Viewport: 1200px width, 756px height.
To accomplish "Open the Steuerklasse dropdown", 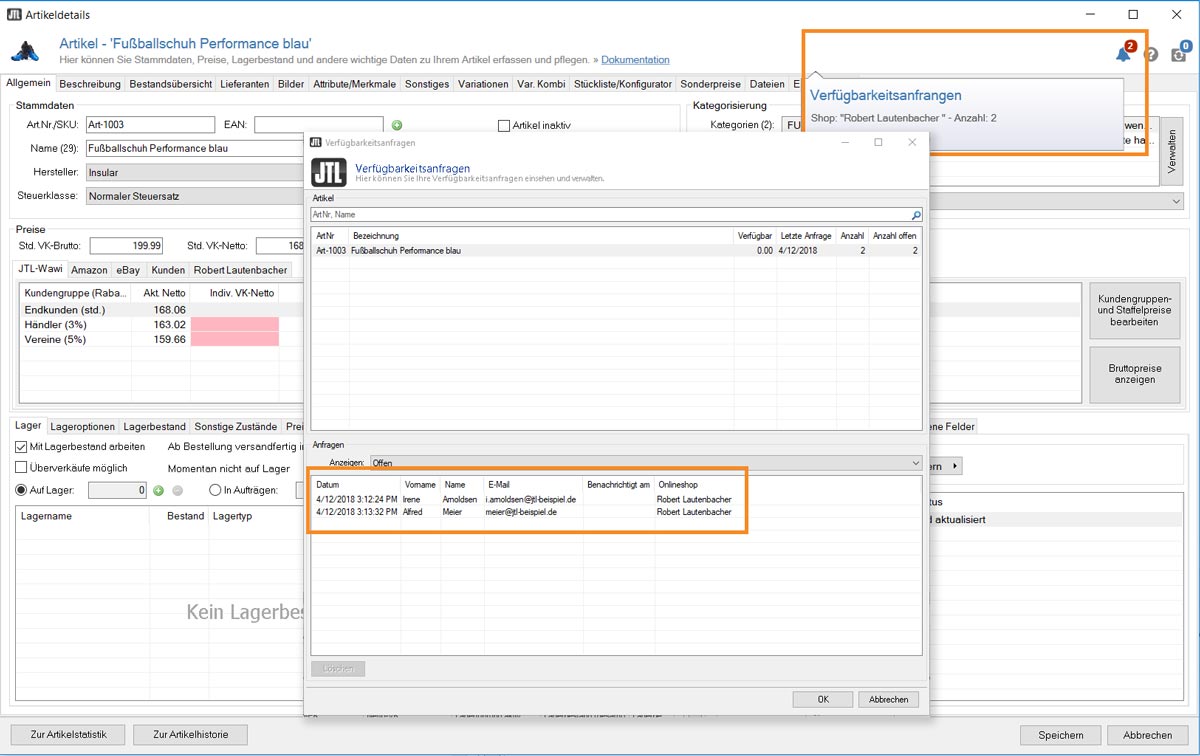I will [195, 197].
